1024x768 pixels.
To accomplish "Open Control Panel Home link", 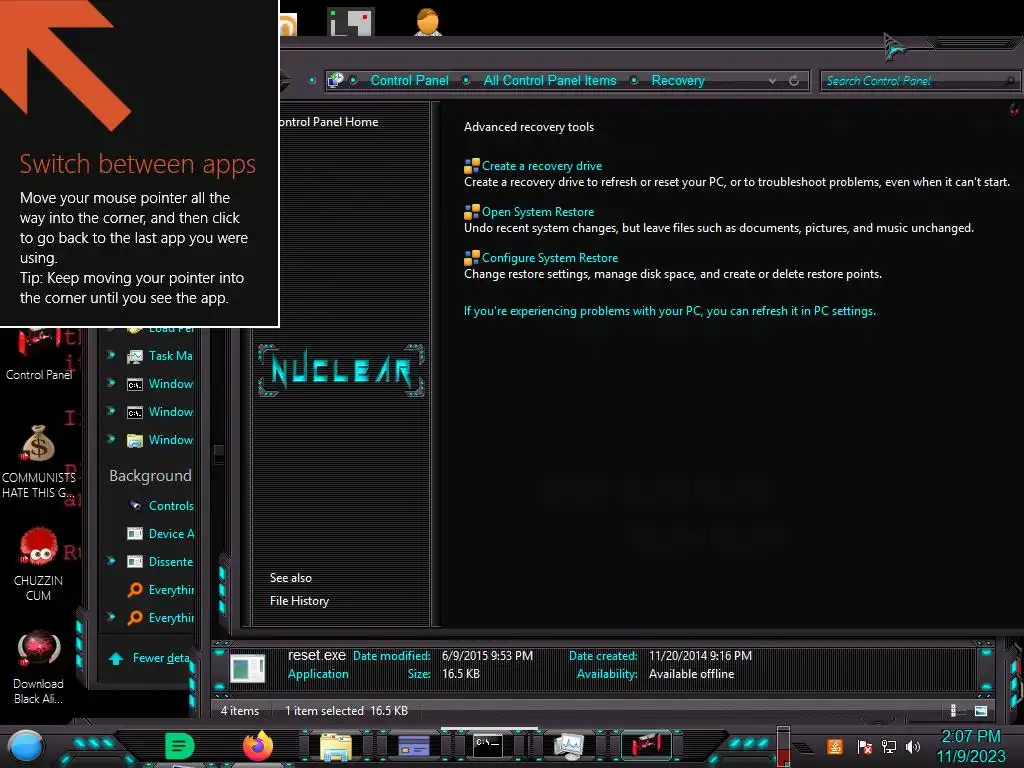I will tap(328, 122).
